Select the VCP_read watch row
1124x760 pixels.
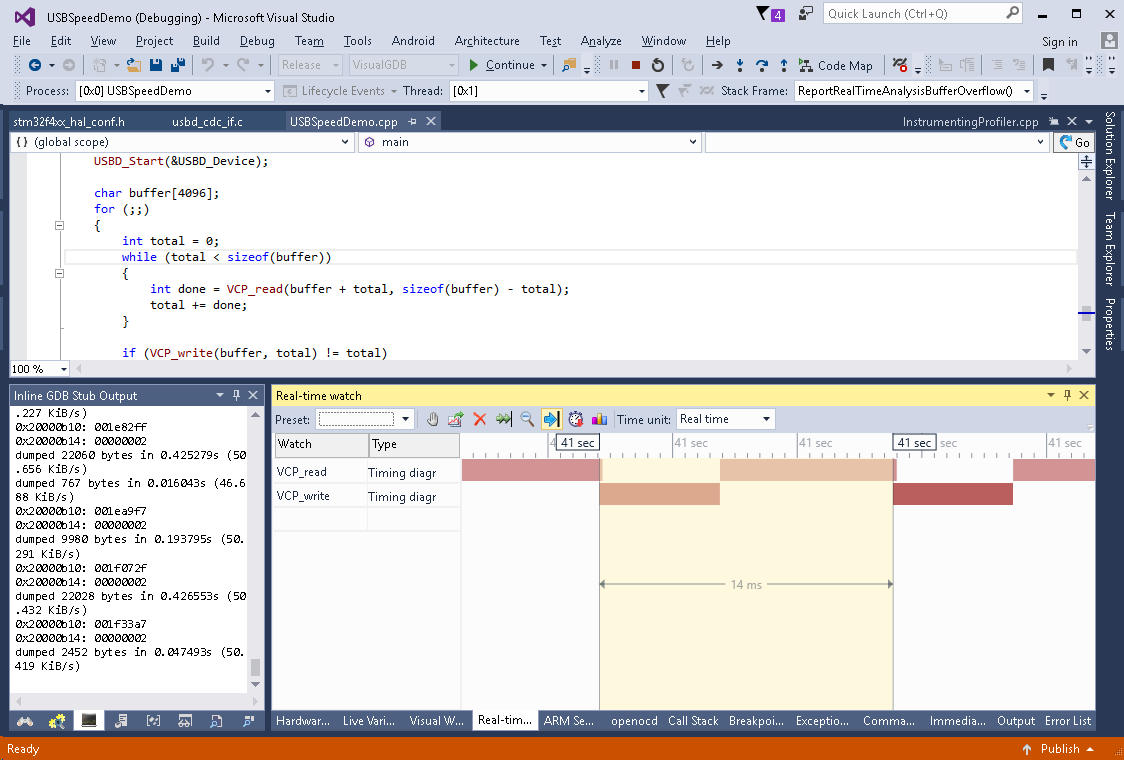click(366, 472)
